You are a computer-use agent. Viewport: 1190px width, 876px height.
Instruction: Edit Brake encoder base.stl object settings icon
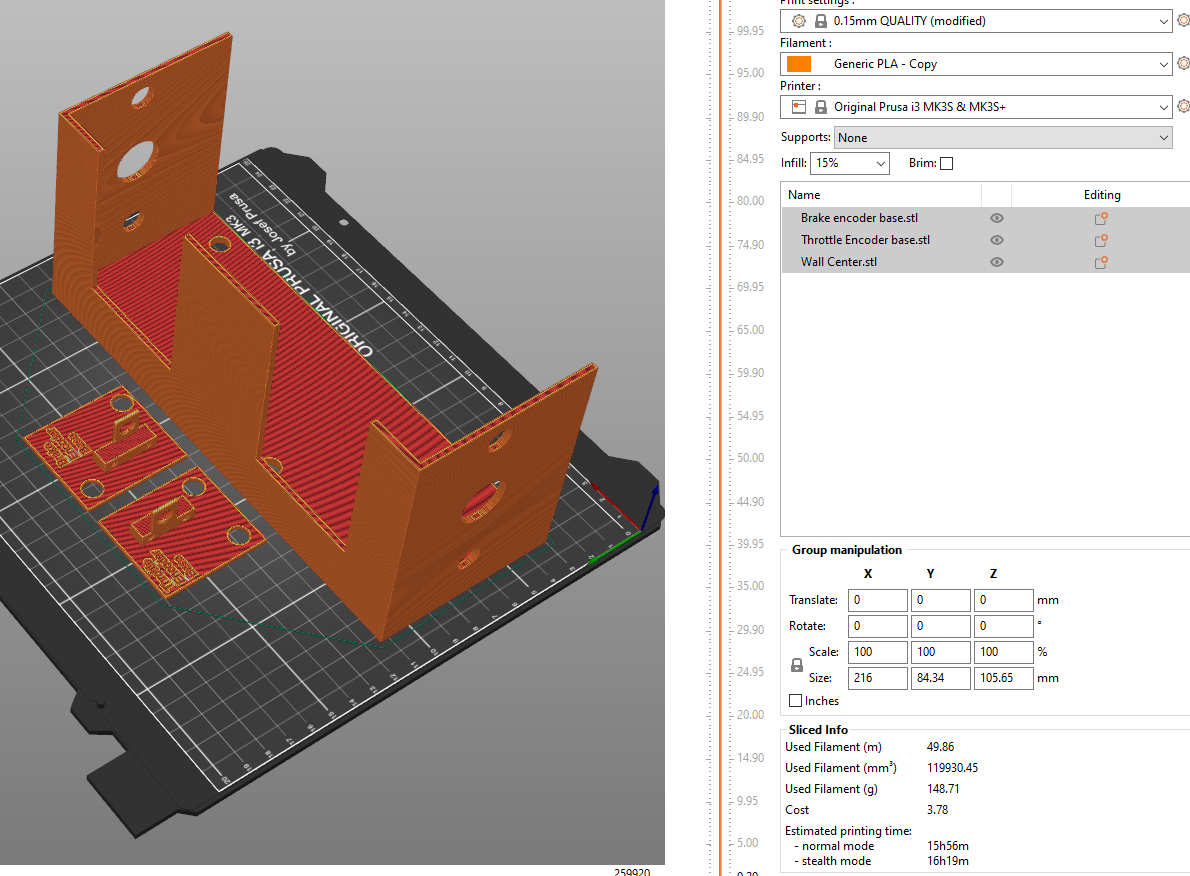1100,219
